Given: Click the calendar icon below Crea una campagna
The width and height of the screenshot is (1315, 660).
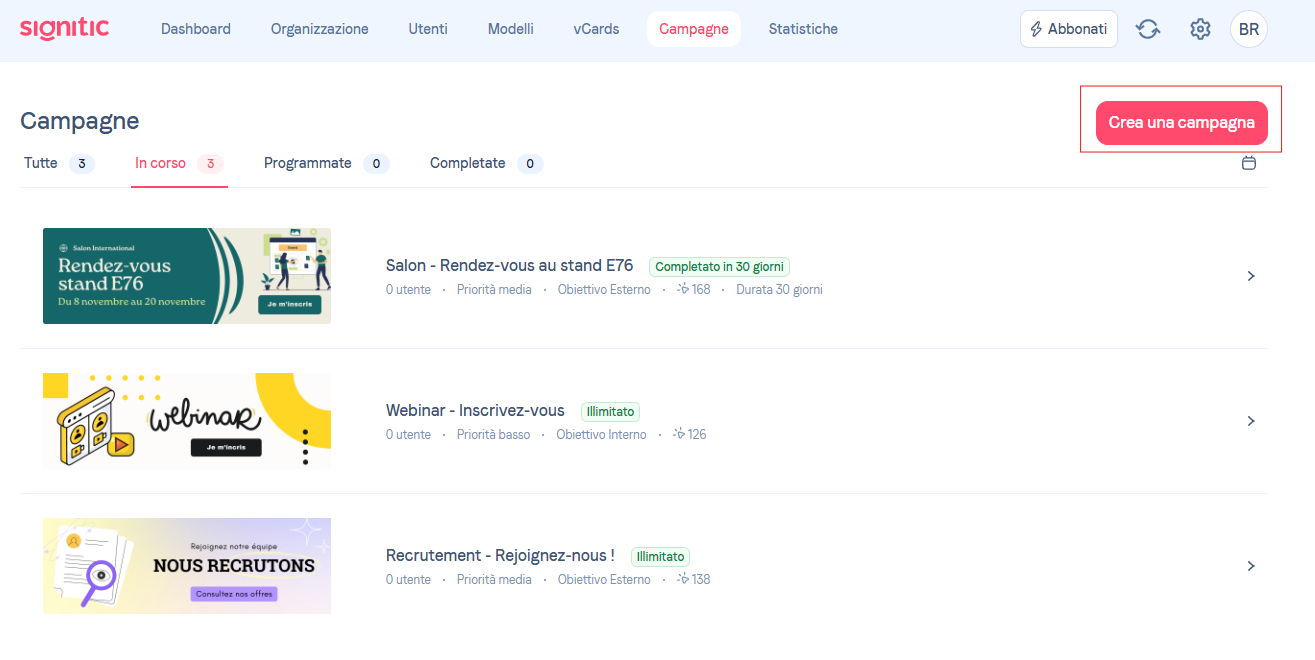Looking at the screenshot, I should pyautogui.click(x=1249, y=163).
